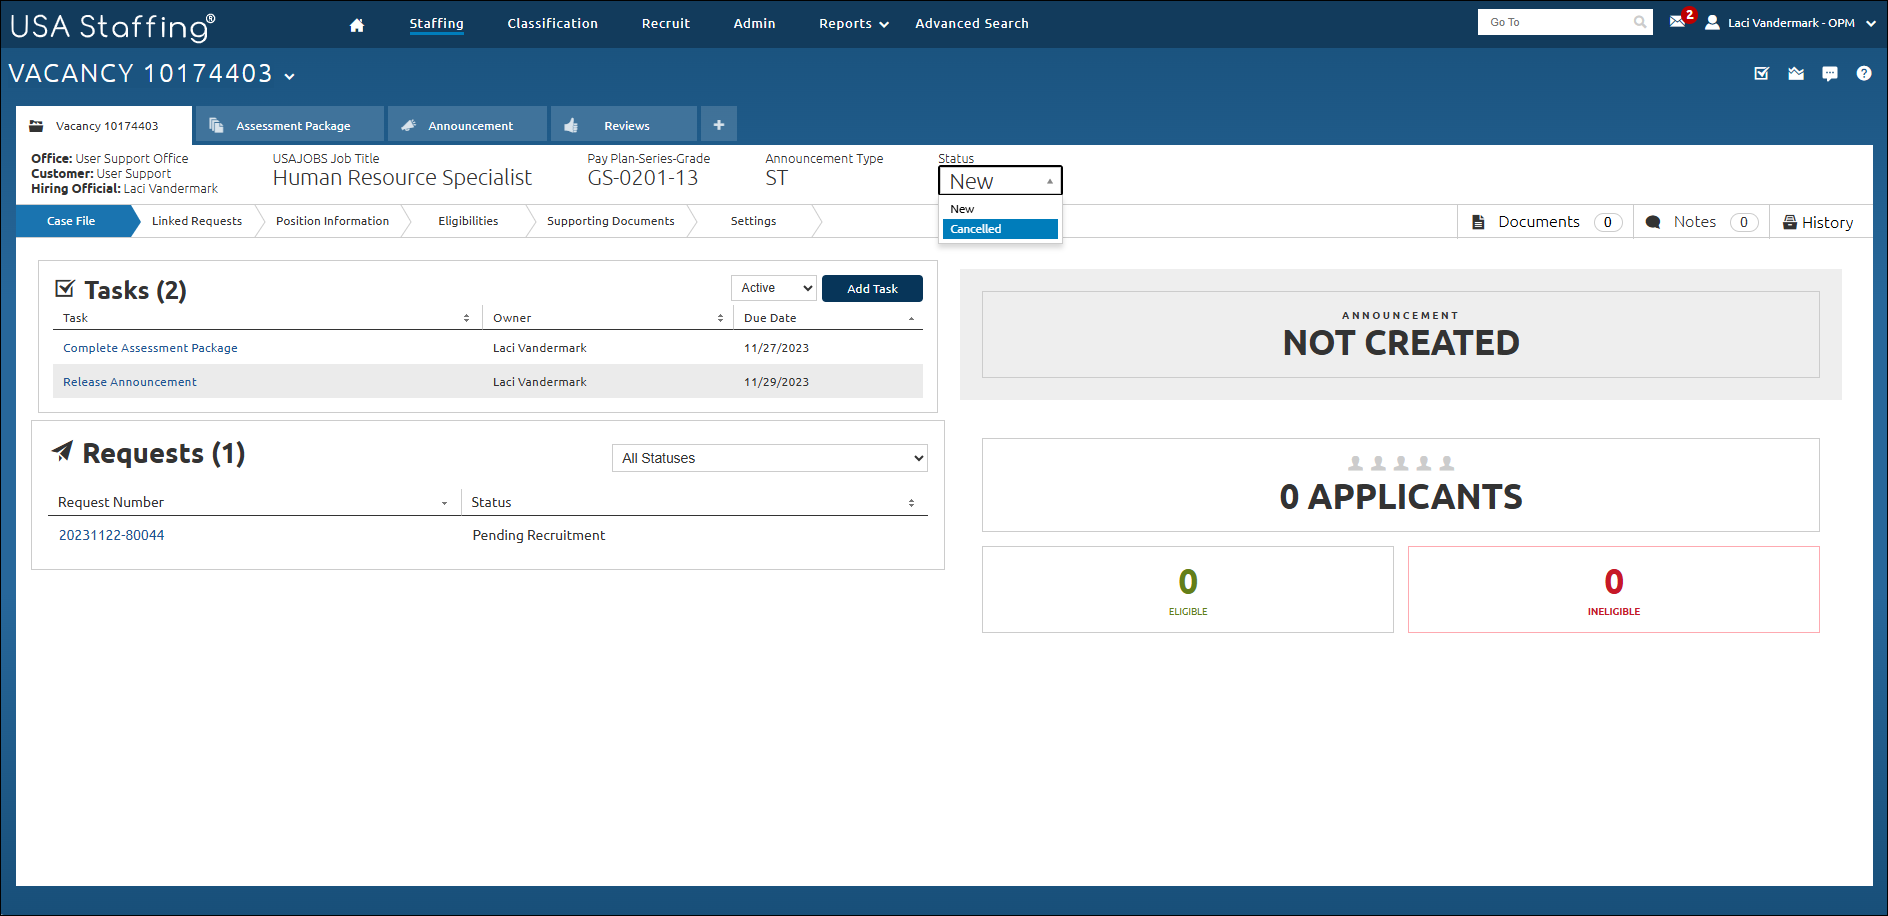The image size is (1888, 916).
Task: Click the Notes speech bubble icon
Action: tap(1653, 222)
